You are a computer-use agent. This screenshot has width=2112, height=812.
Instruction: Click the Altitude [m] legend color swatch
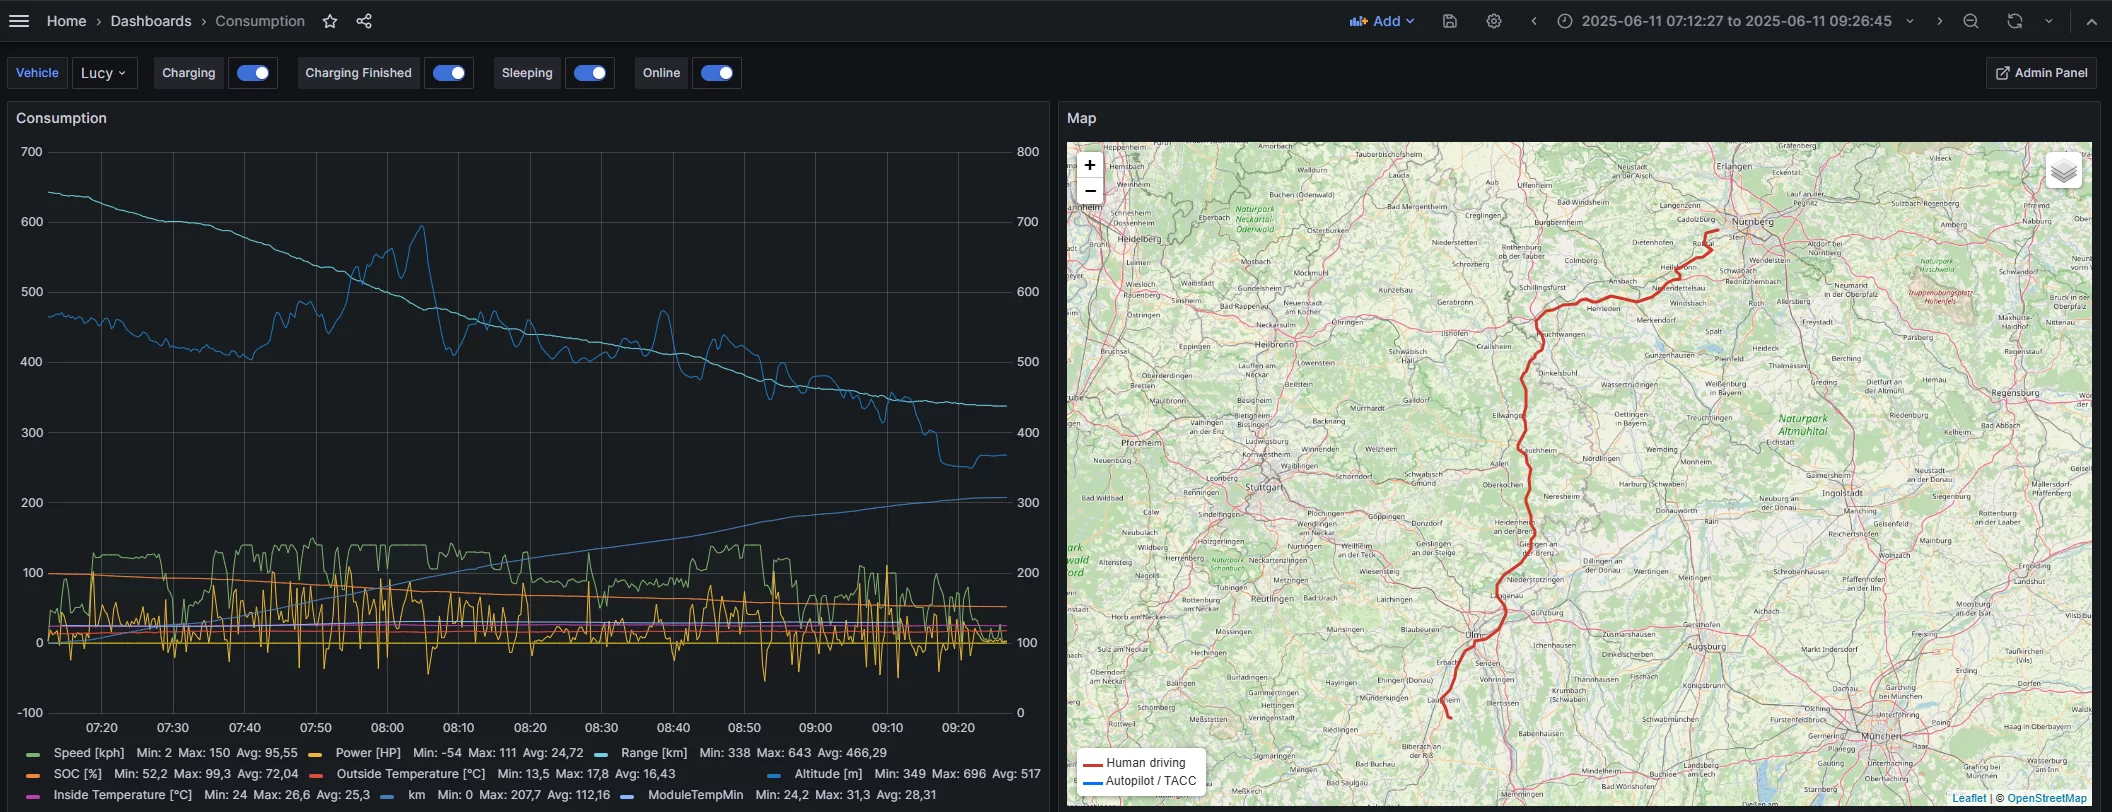click(x=774, y=775)
